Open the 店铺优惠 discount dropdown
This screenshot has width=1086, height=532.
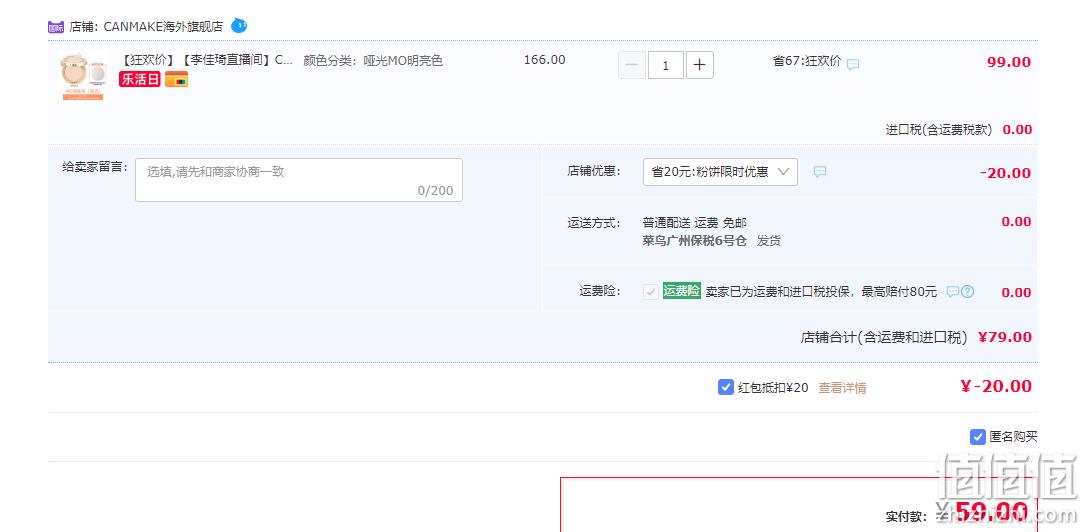coord(720,172)
